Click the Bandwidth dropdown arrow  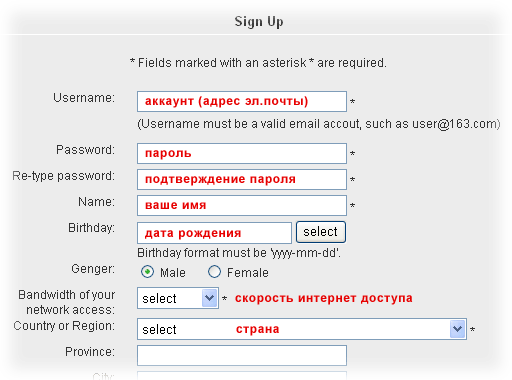pos(210,298)
